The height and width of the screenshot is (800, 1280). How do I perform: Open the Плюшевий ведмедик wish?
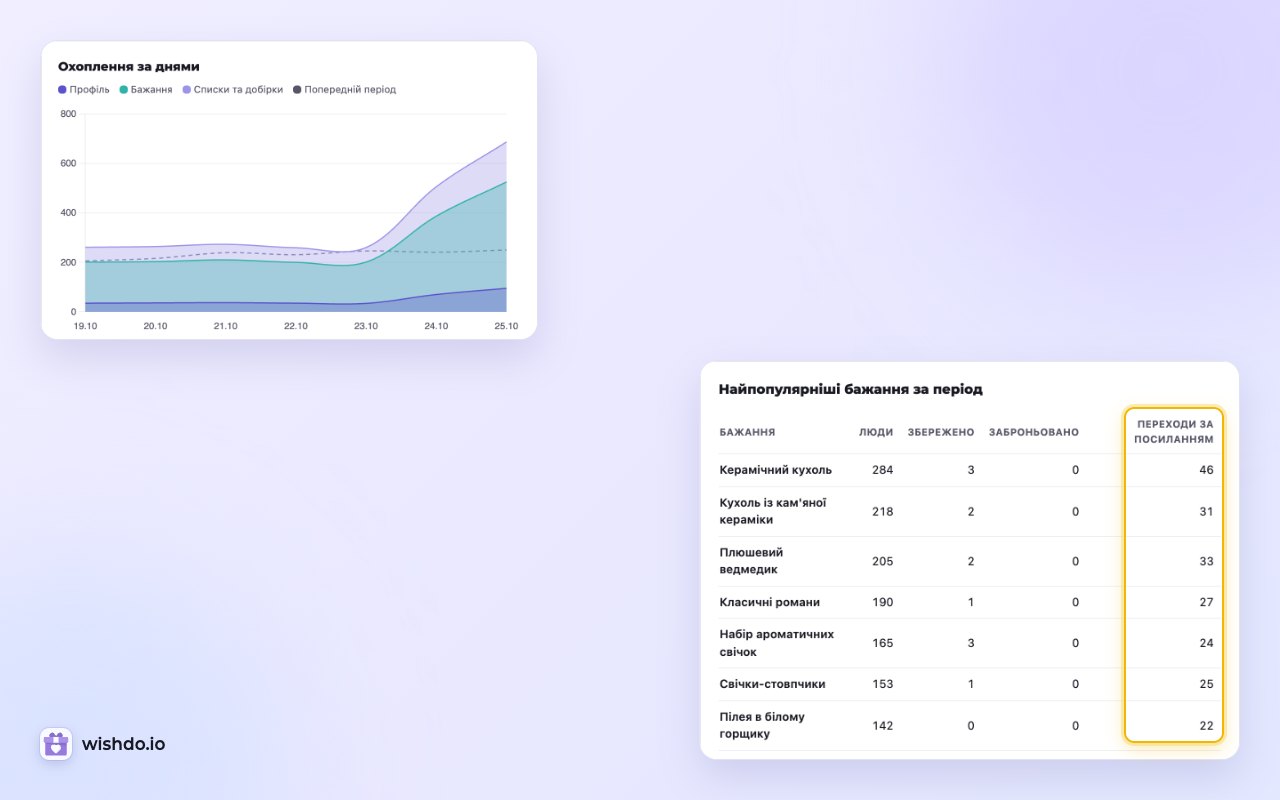(751, 561)
